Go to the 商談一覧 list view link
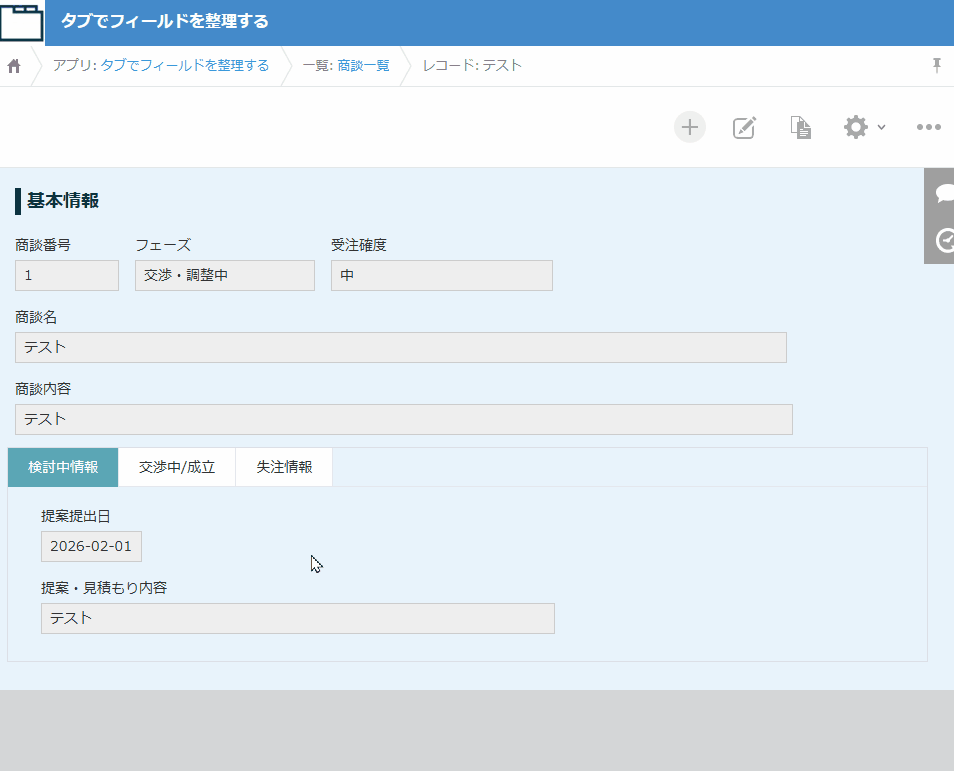954x771 pixels. click(363, 65)
